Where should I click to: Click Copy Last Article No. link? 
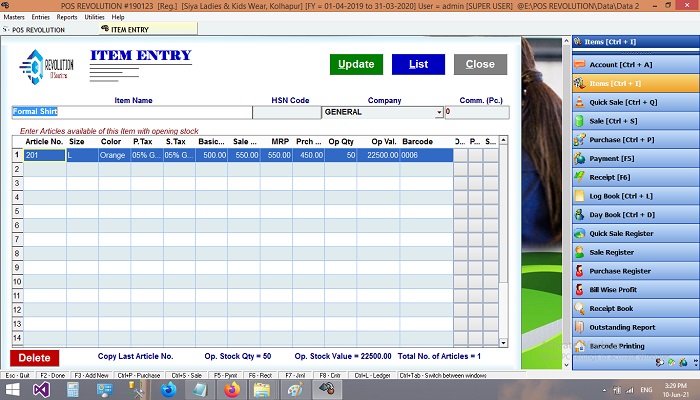click(x=135, y=356)
